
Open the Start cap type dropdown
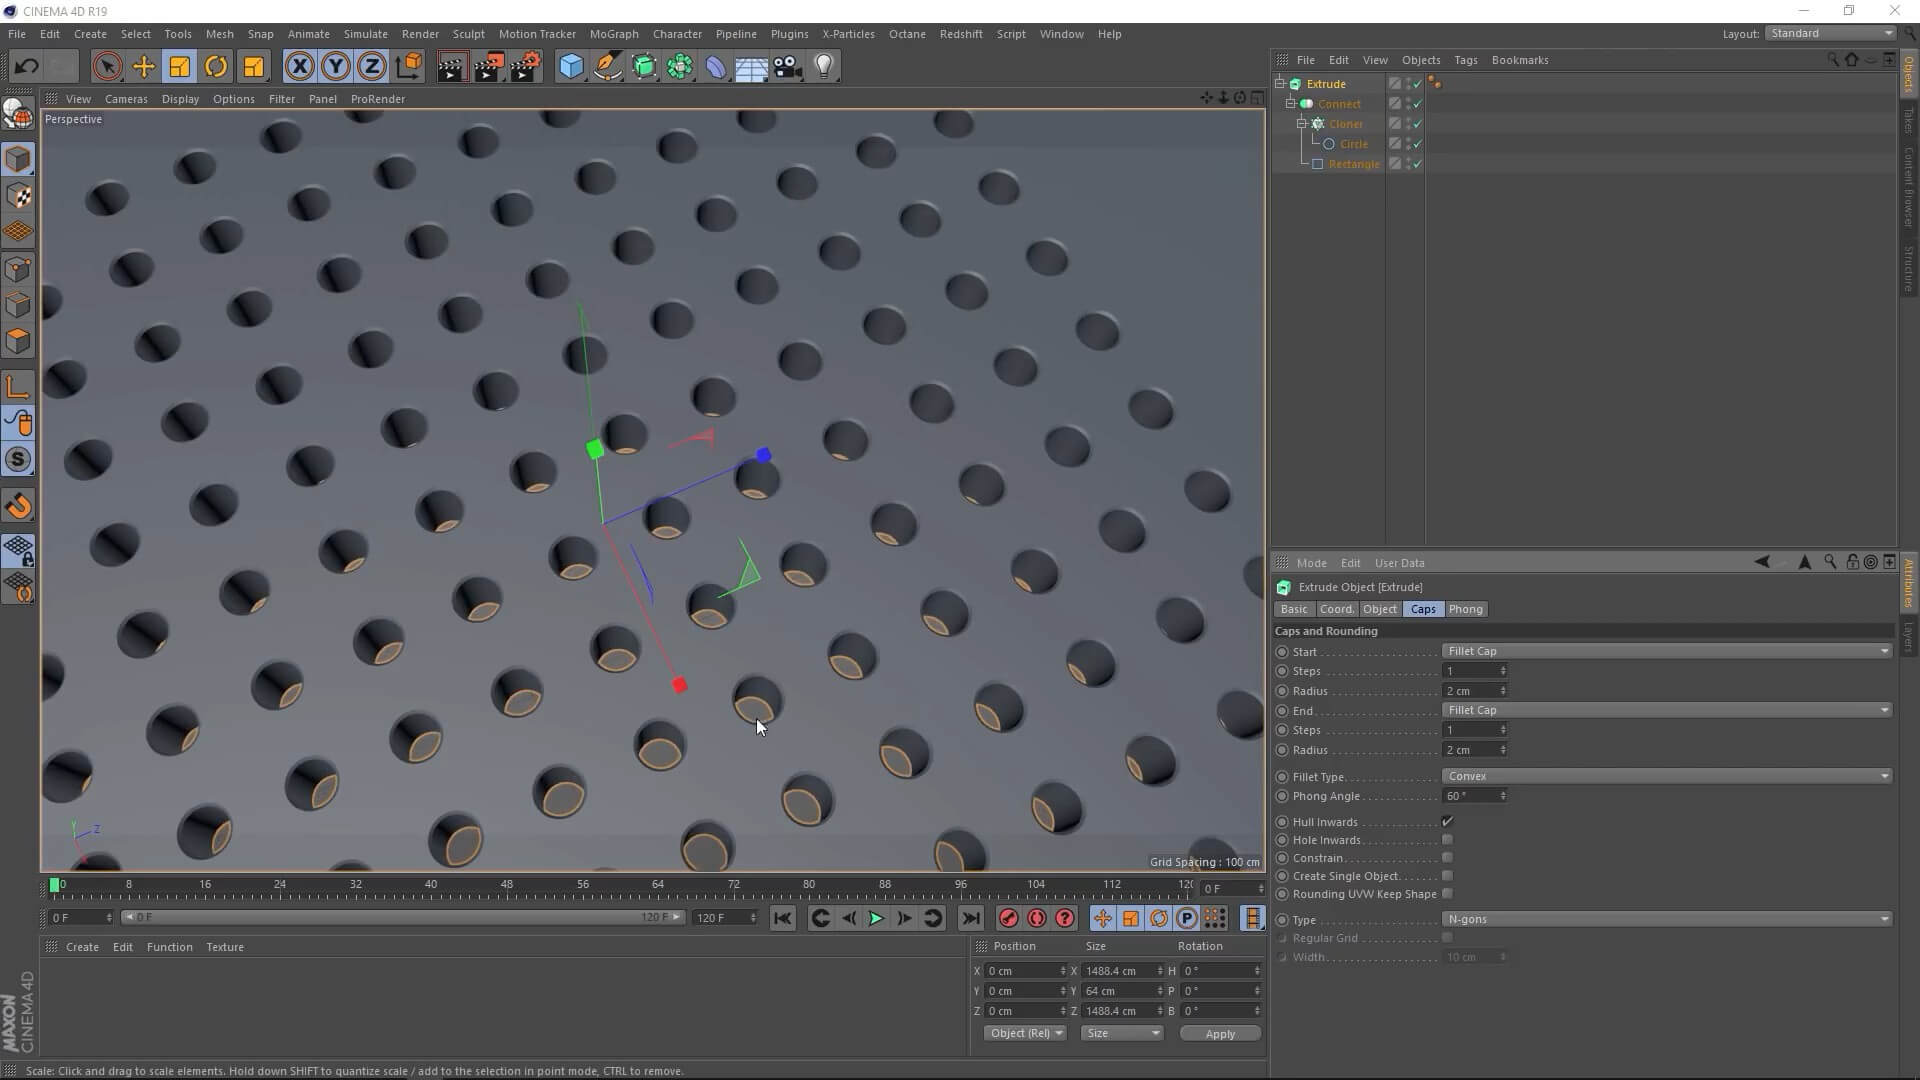[x=1667, y=651]
